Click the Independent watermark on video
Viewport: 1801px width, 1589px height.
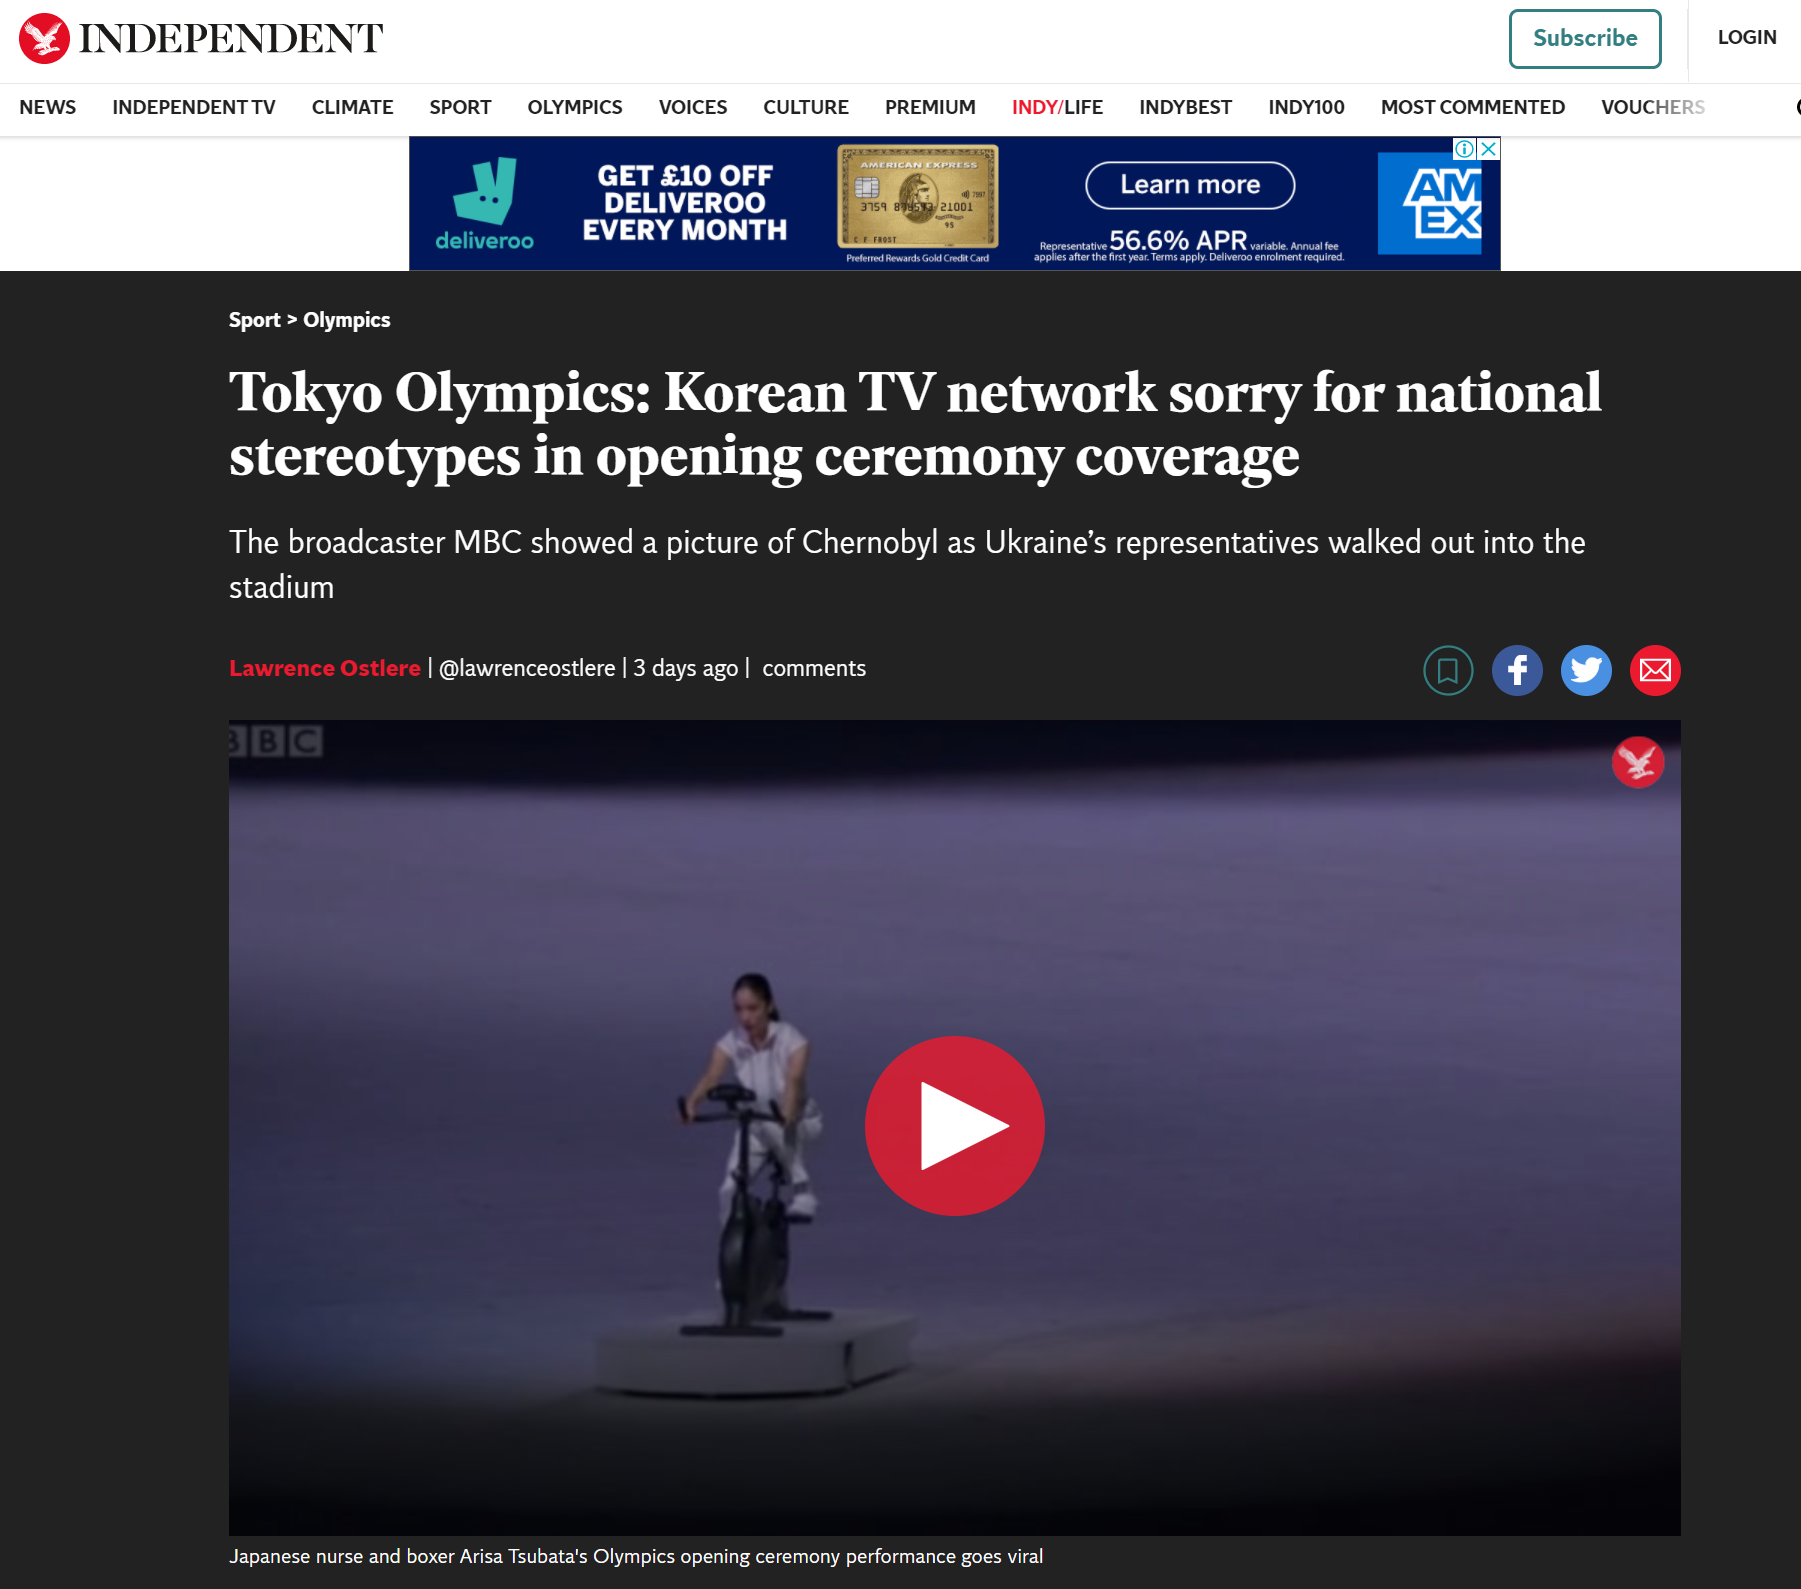point(1637,762)
